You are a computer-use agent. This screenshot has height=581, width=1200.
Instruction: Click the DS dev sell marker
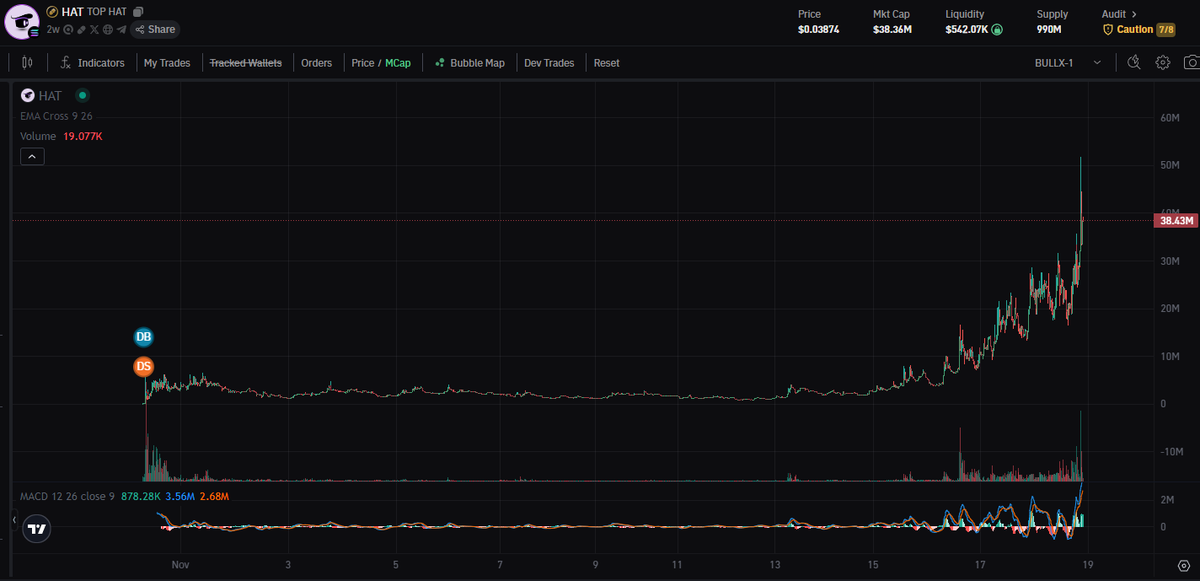pos(144,367)
